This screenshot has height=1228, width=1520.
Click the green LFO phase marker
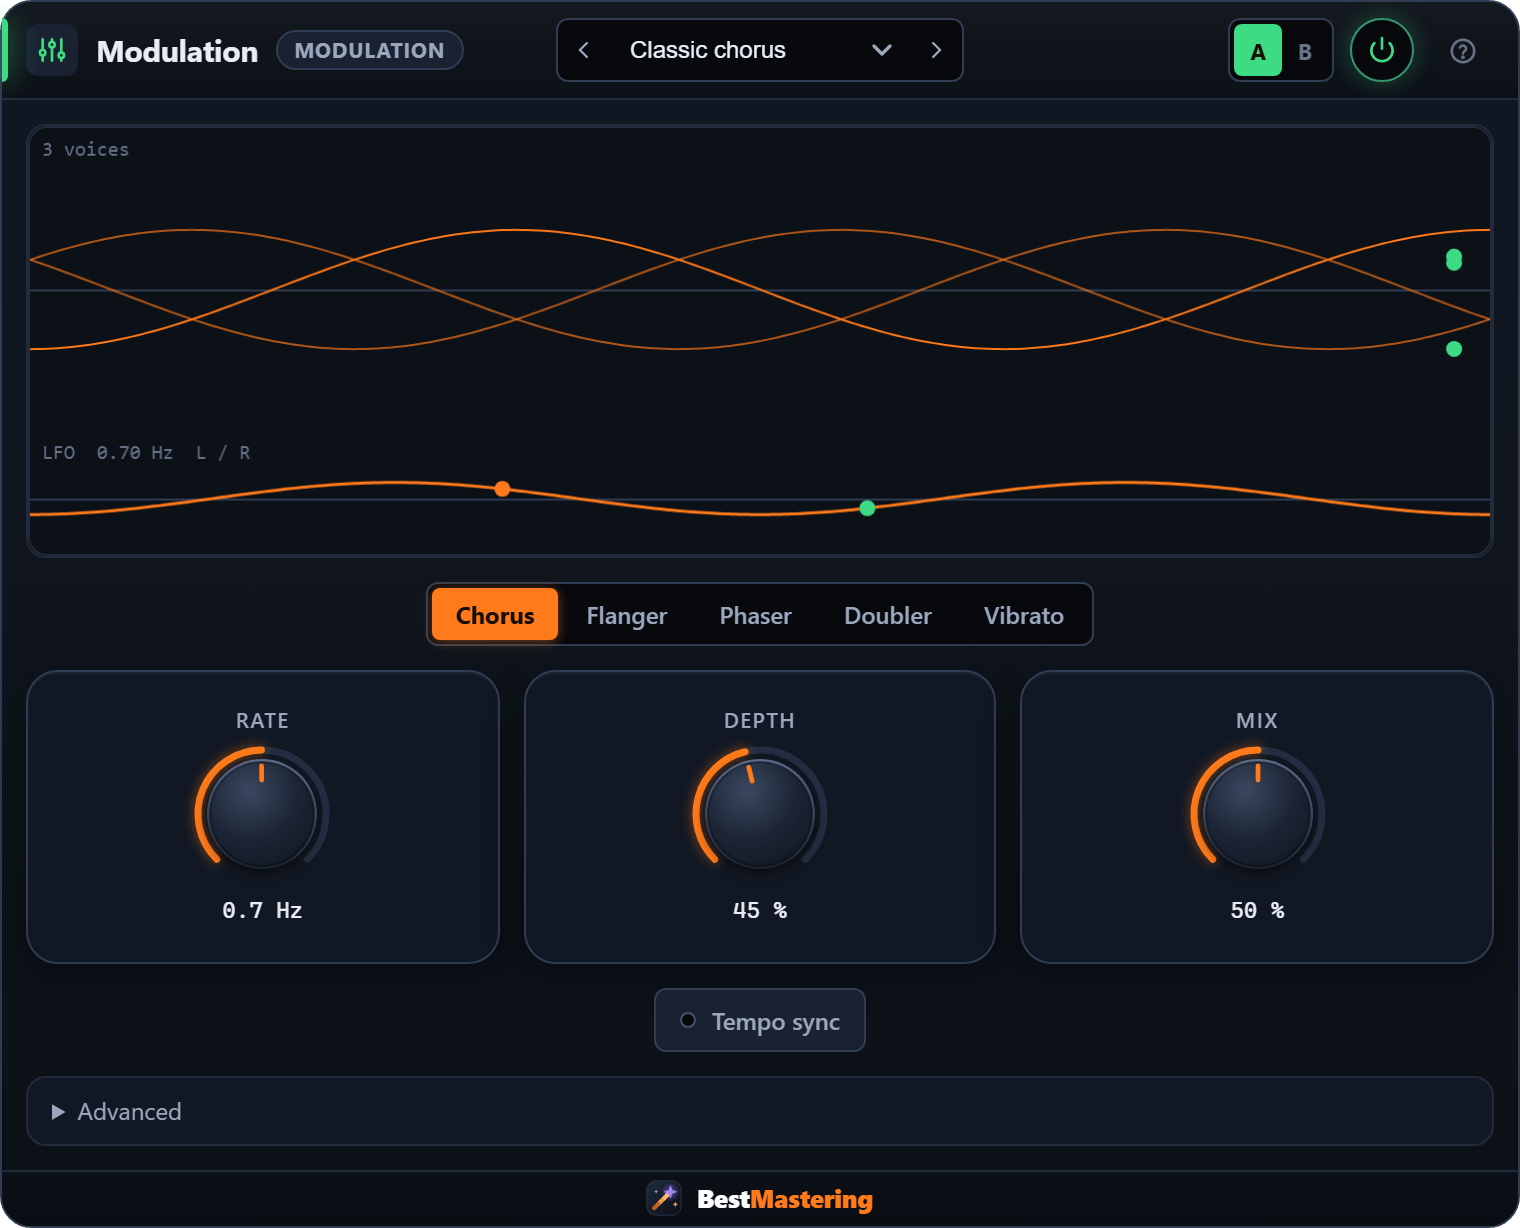point(867,508)
